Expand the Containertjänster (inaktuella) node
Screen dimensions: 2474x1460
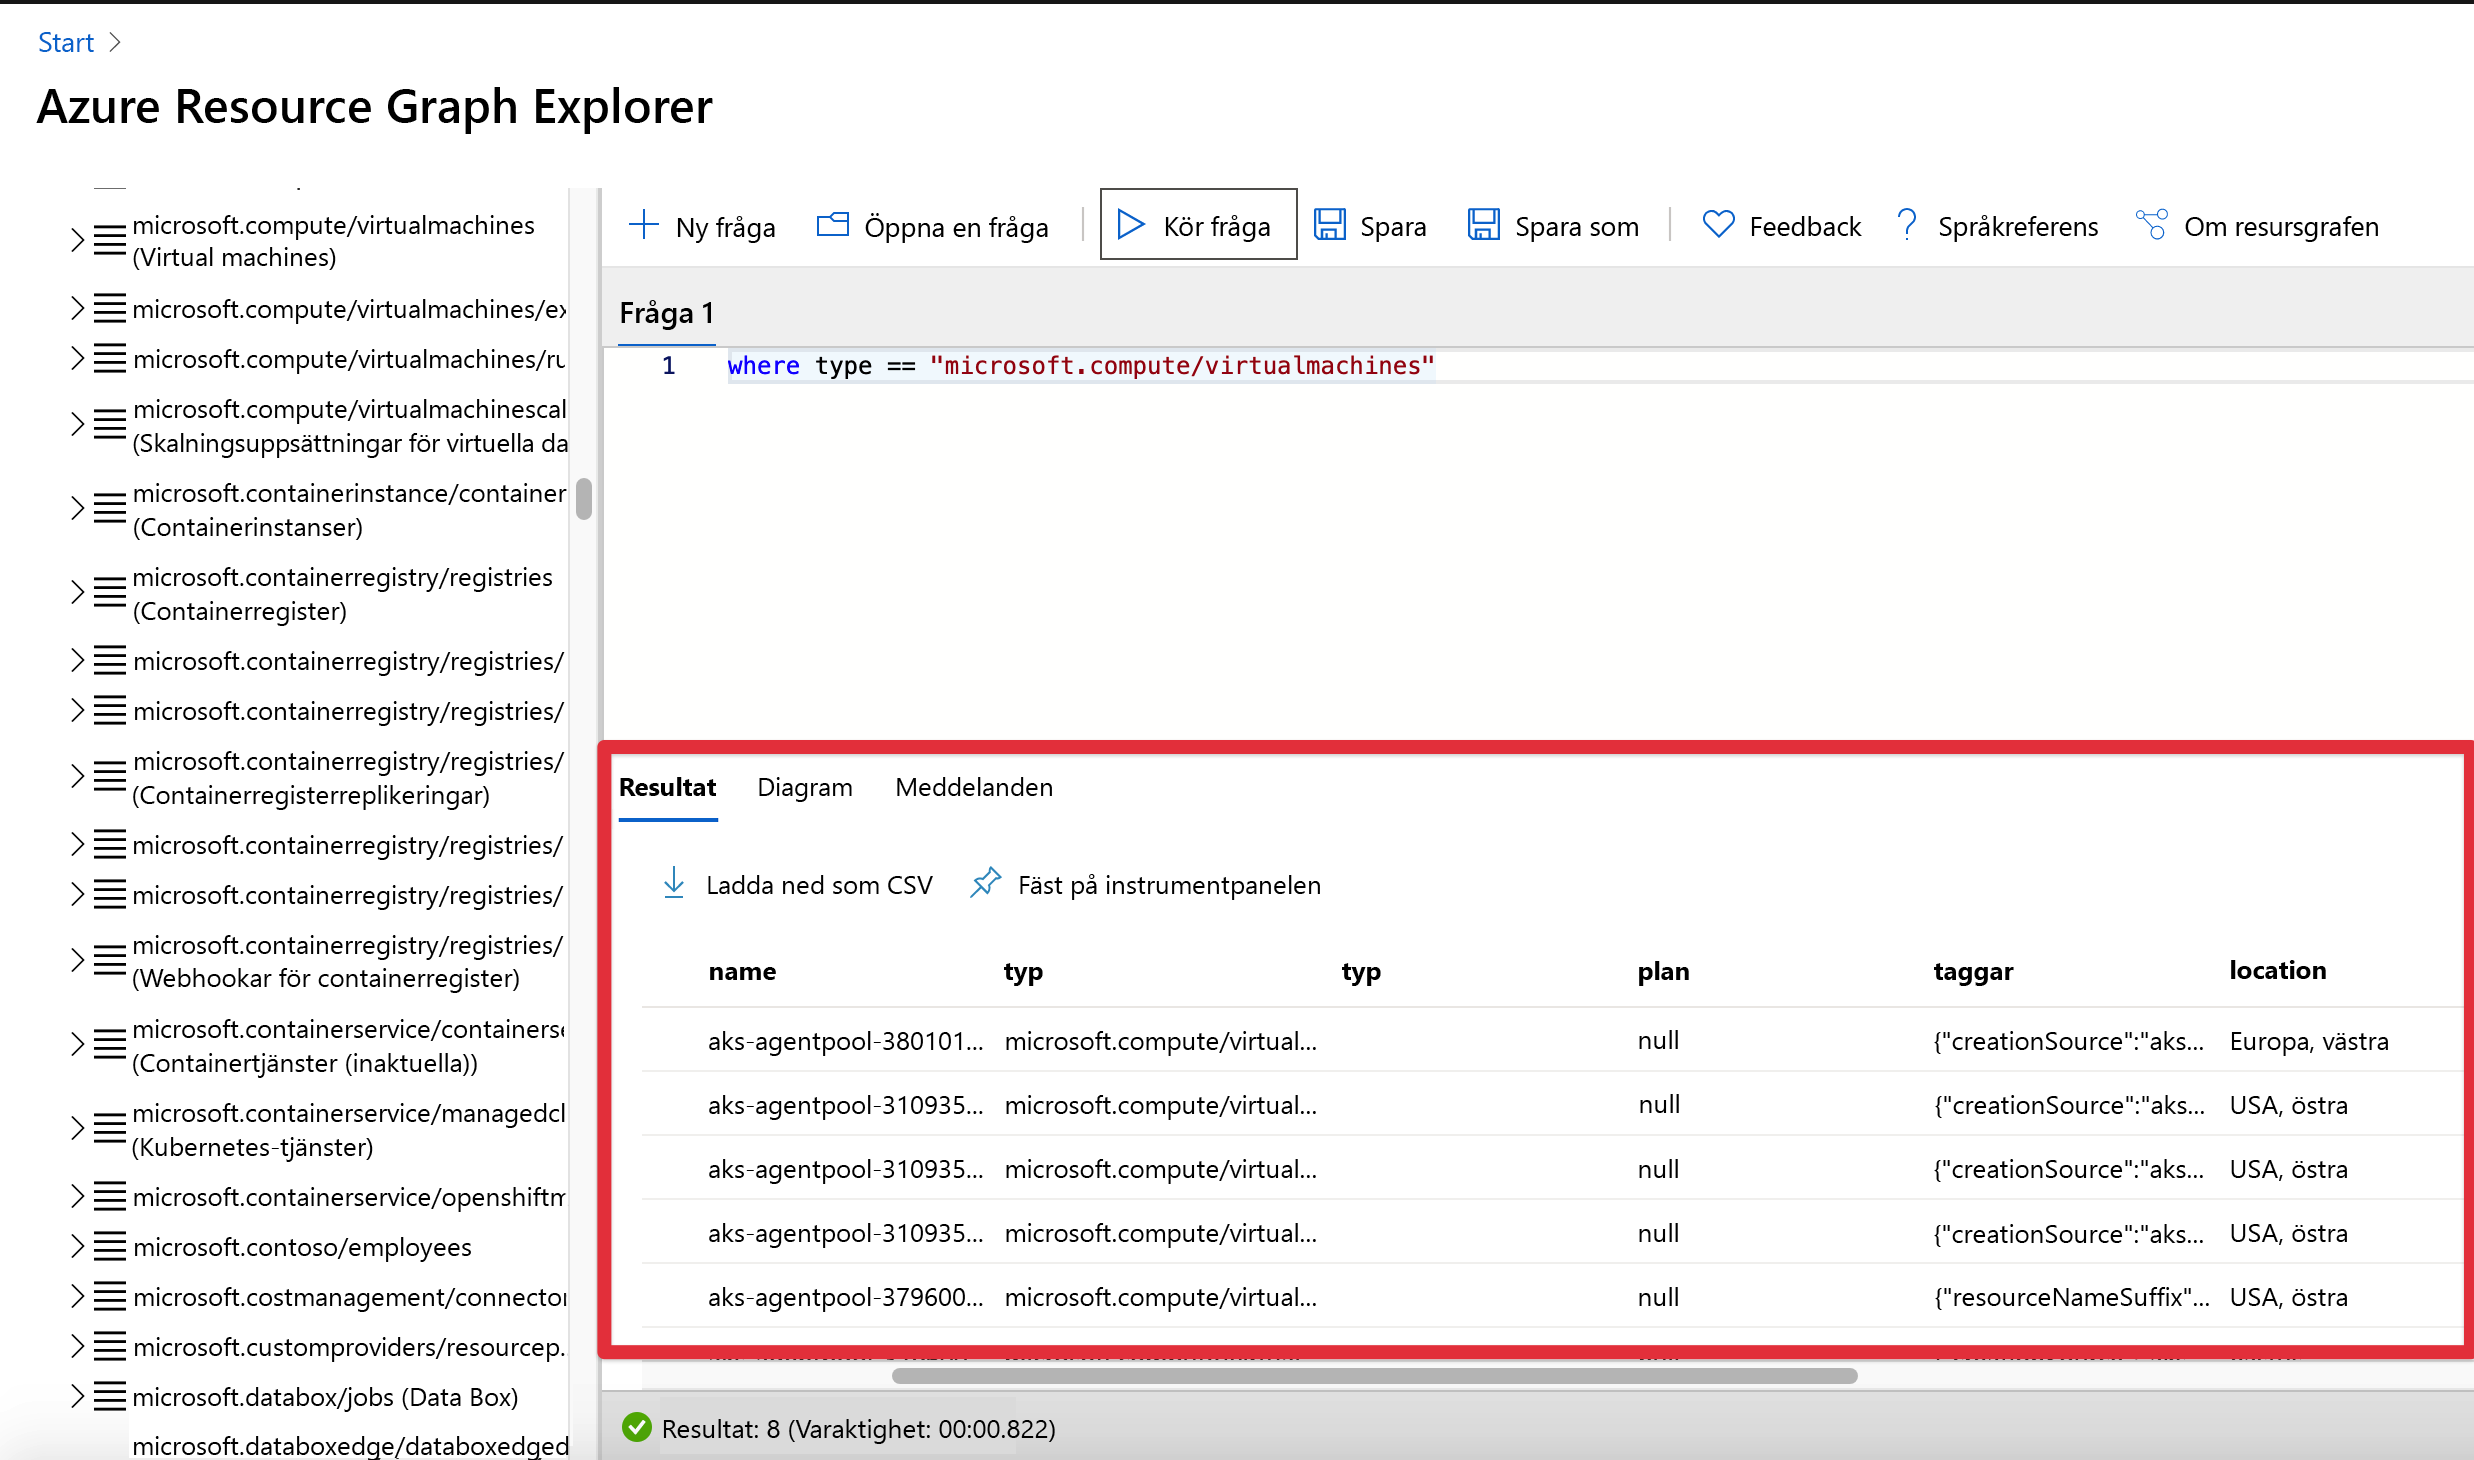click(x=77, y=1045)
